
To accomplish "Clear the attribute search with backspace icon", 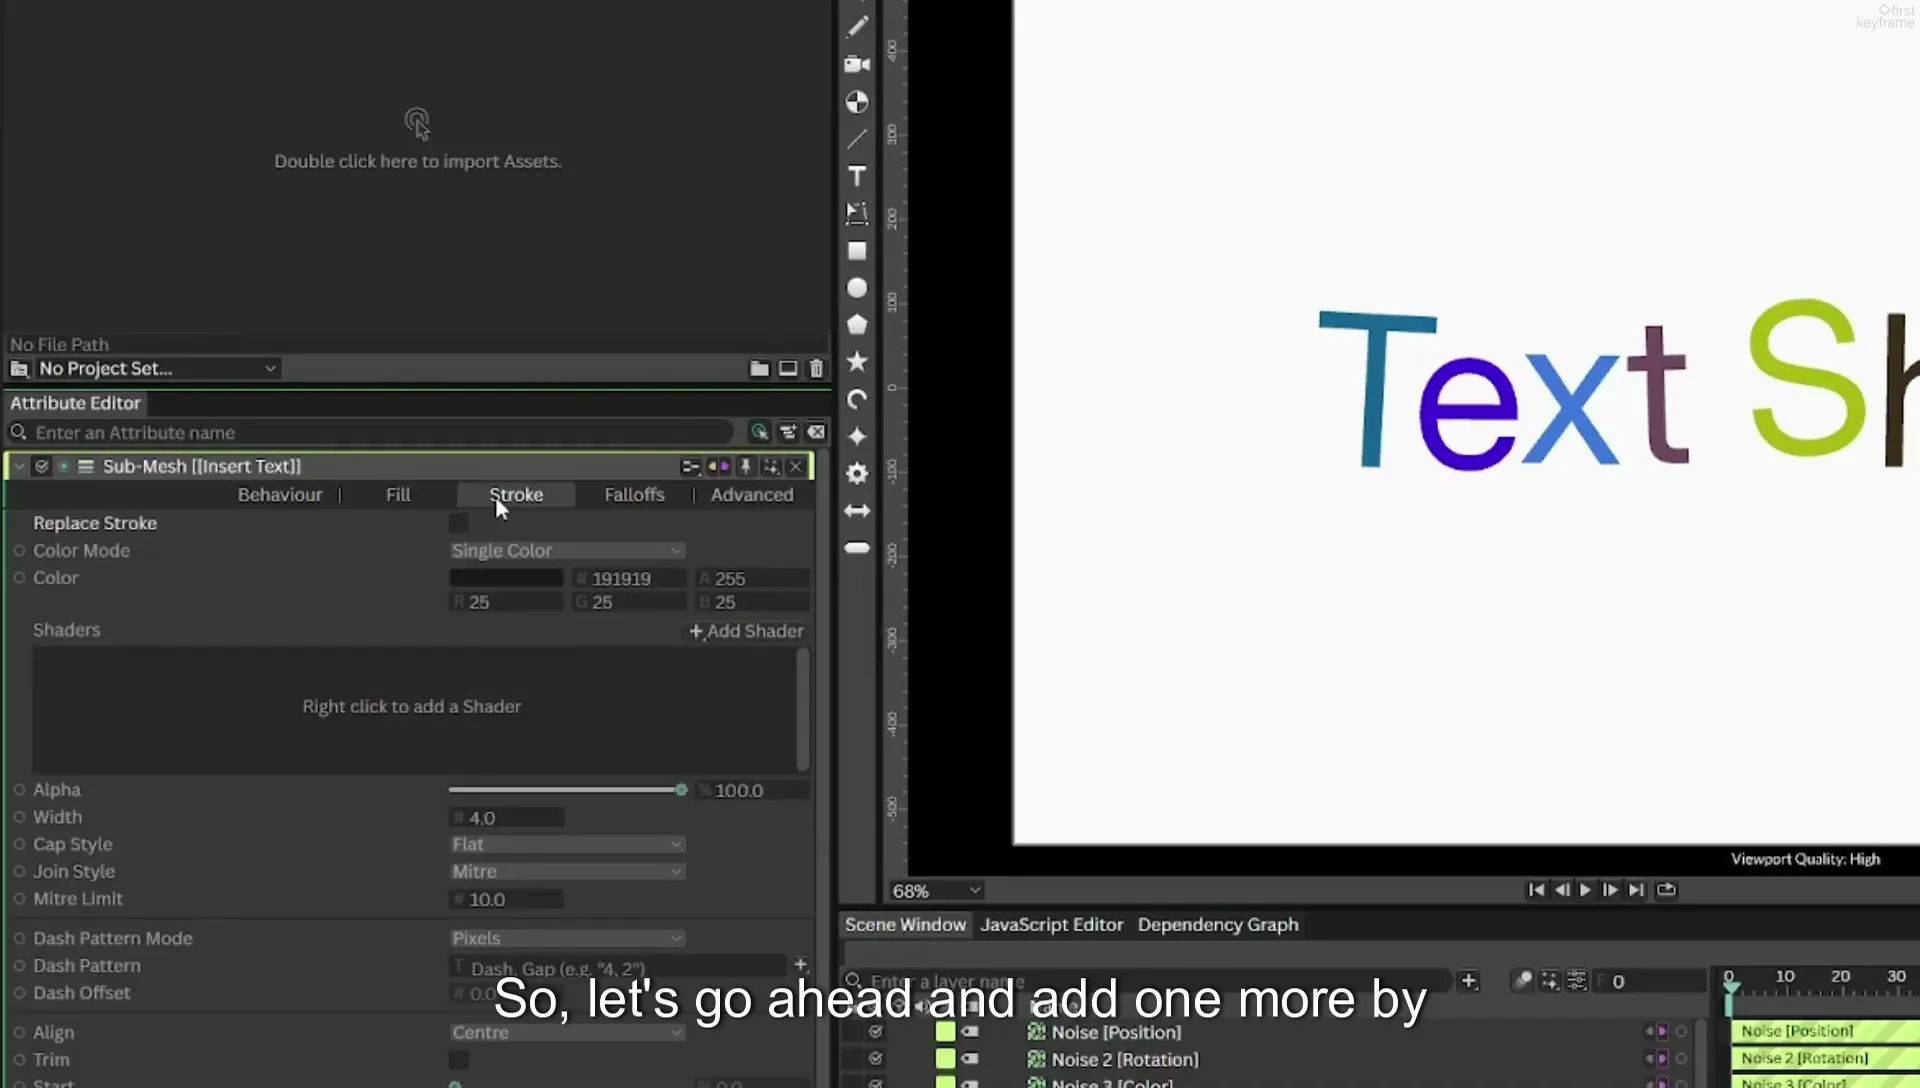I will click(816, 432).
